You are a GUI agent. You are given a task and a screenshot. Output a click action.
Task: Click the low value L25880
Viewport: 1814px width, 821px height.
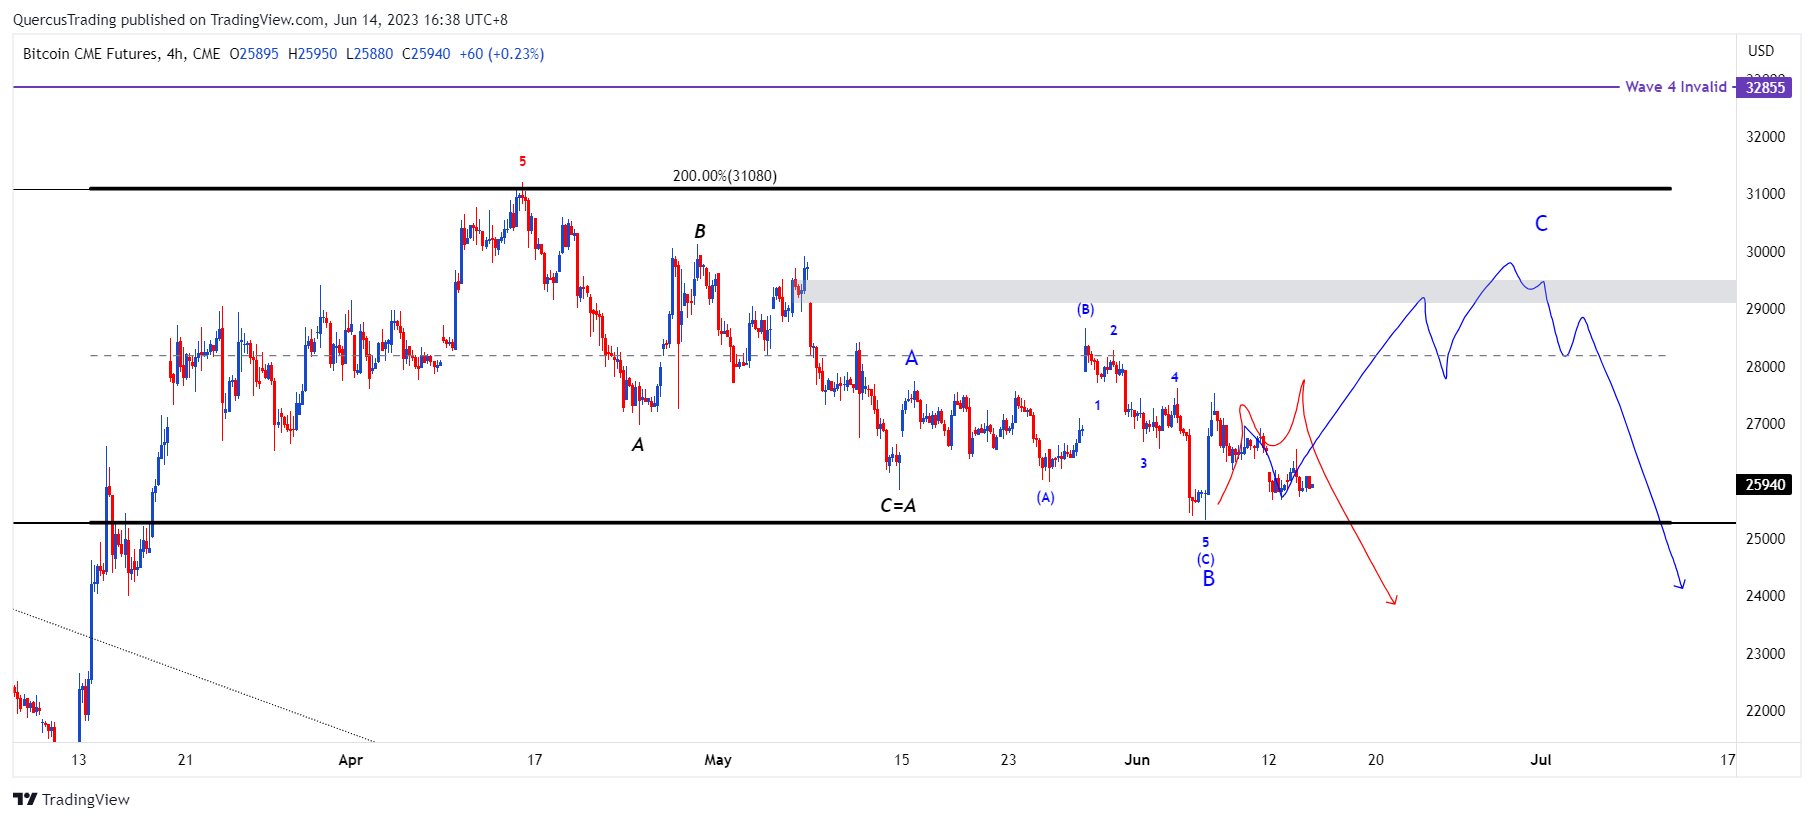(369, 54)
